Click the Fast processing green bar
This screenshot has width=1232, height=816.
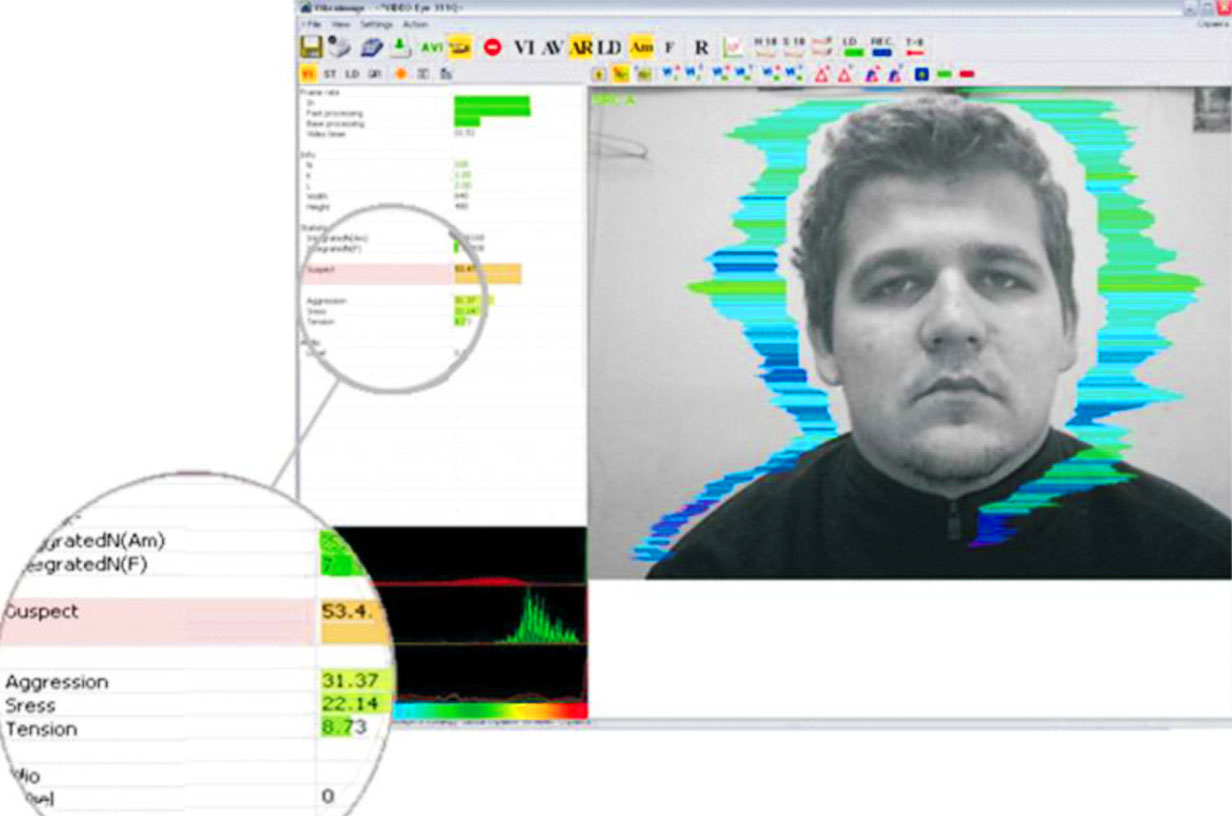pos(492,112)
